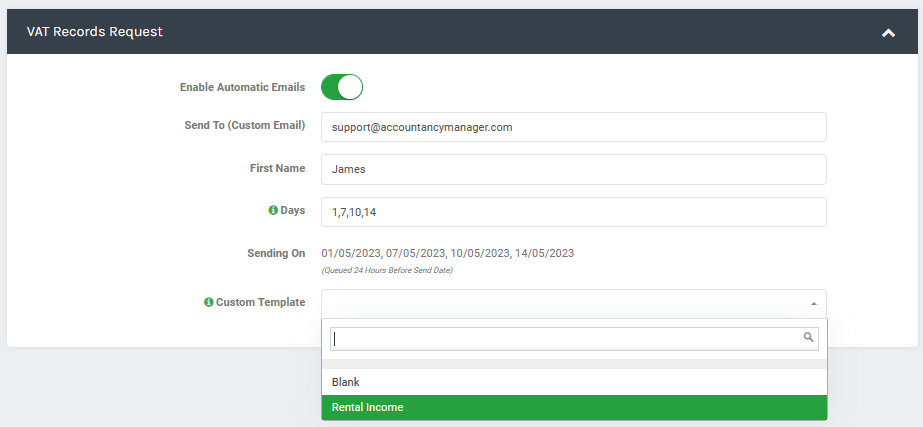Click the First Name label
Viewport: 923px width, 427px height.
tap(278, 168)
